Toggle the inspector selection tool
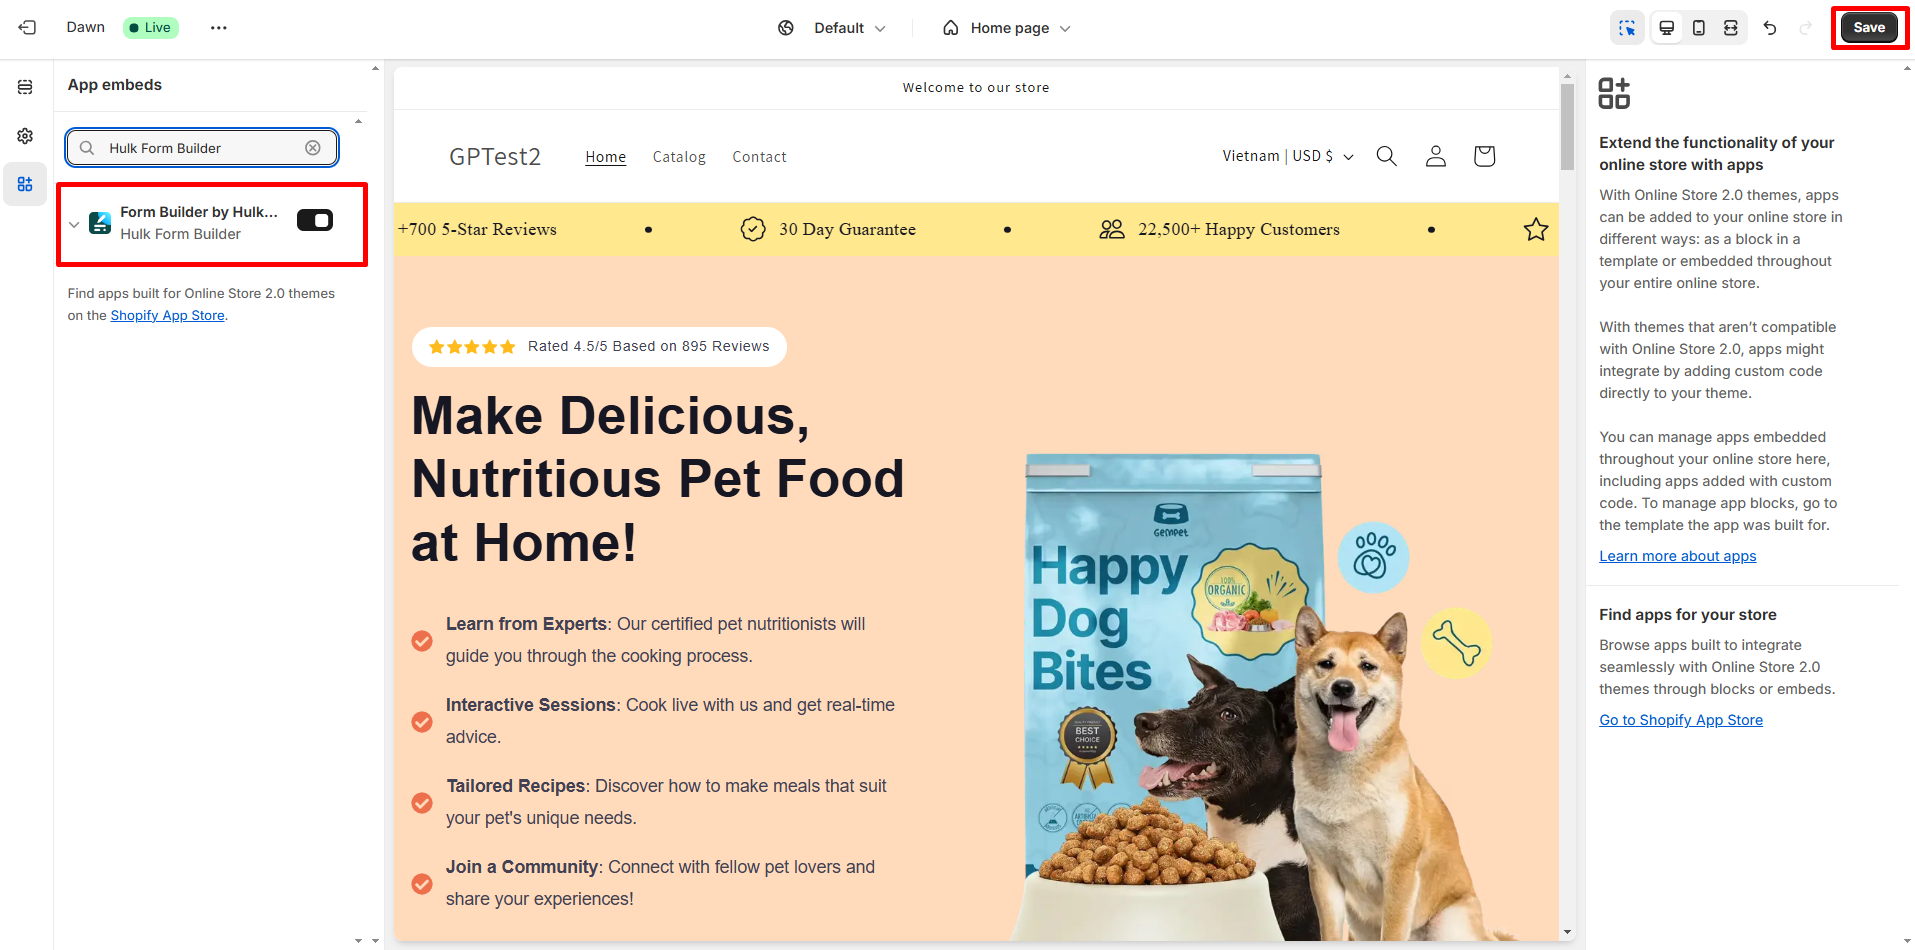The height and width of the screenshot is (950, 1915). [x=1627, y=28]
